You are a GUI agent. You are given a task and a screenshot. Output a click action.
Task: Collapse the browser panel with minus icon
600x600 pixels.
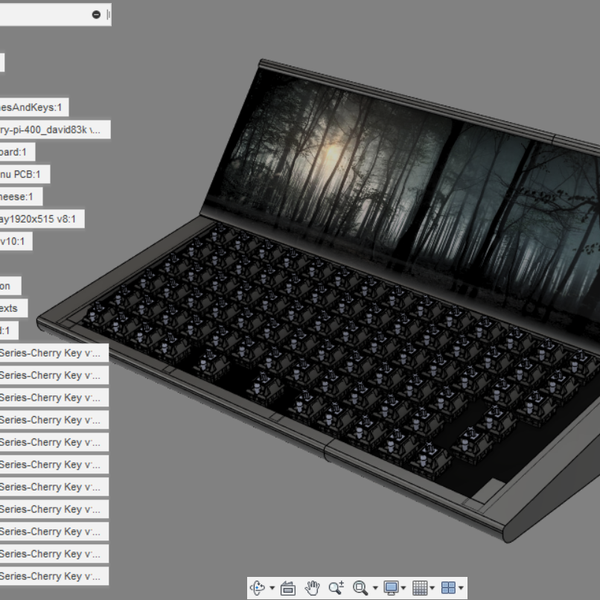[96, 14]
